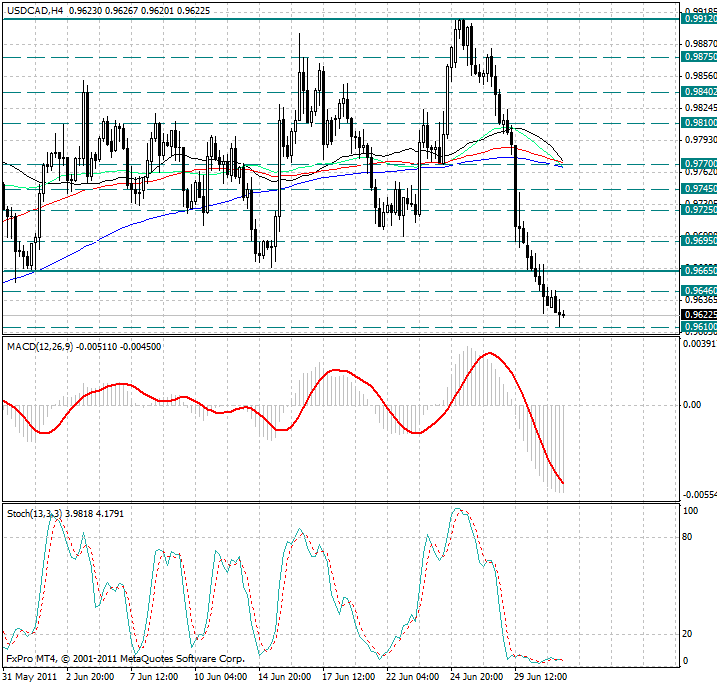The width and height of the screenshot is (717, 684).
Task: Click the 0.9912 price level tag
Action: [699, 19]
